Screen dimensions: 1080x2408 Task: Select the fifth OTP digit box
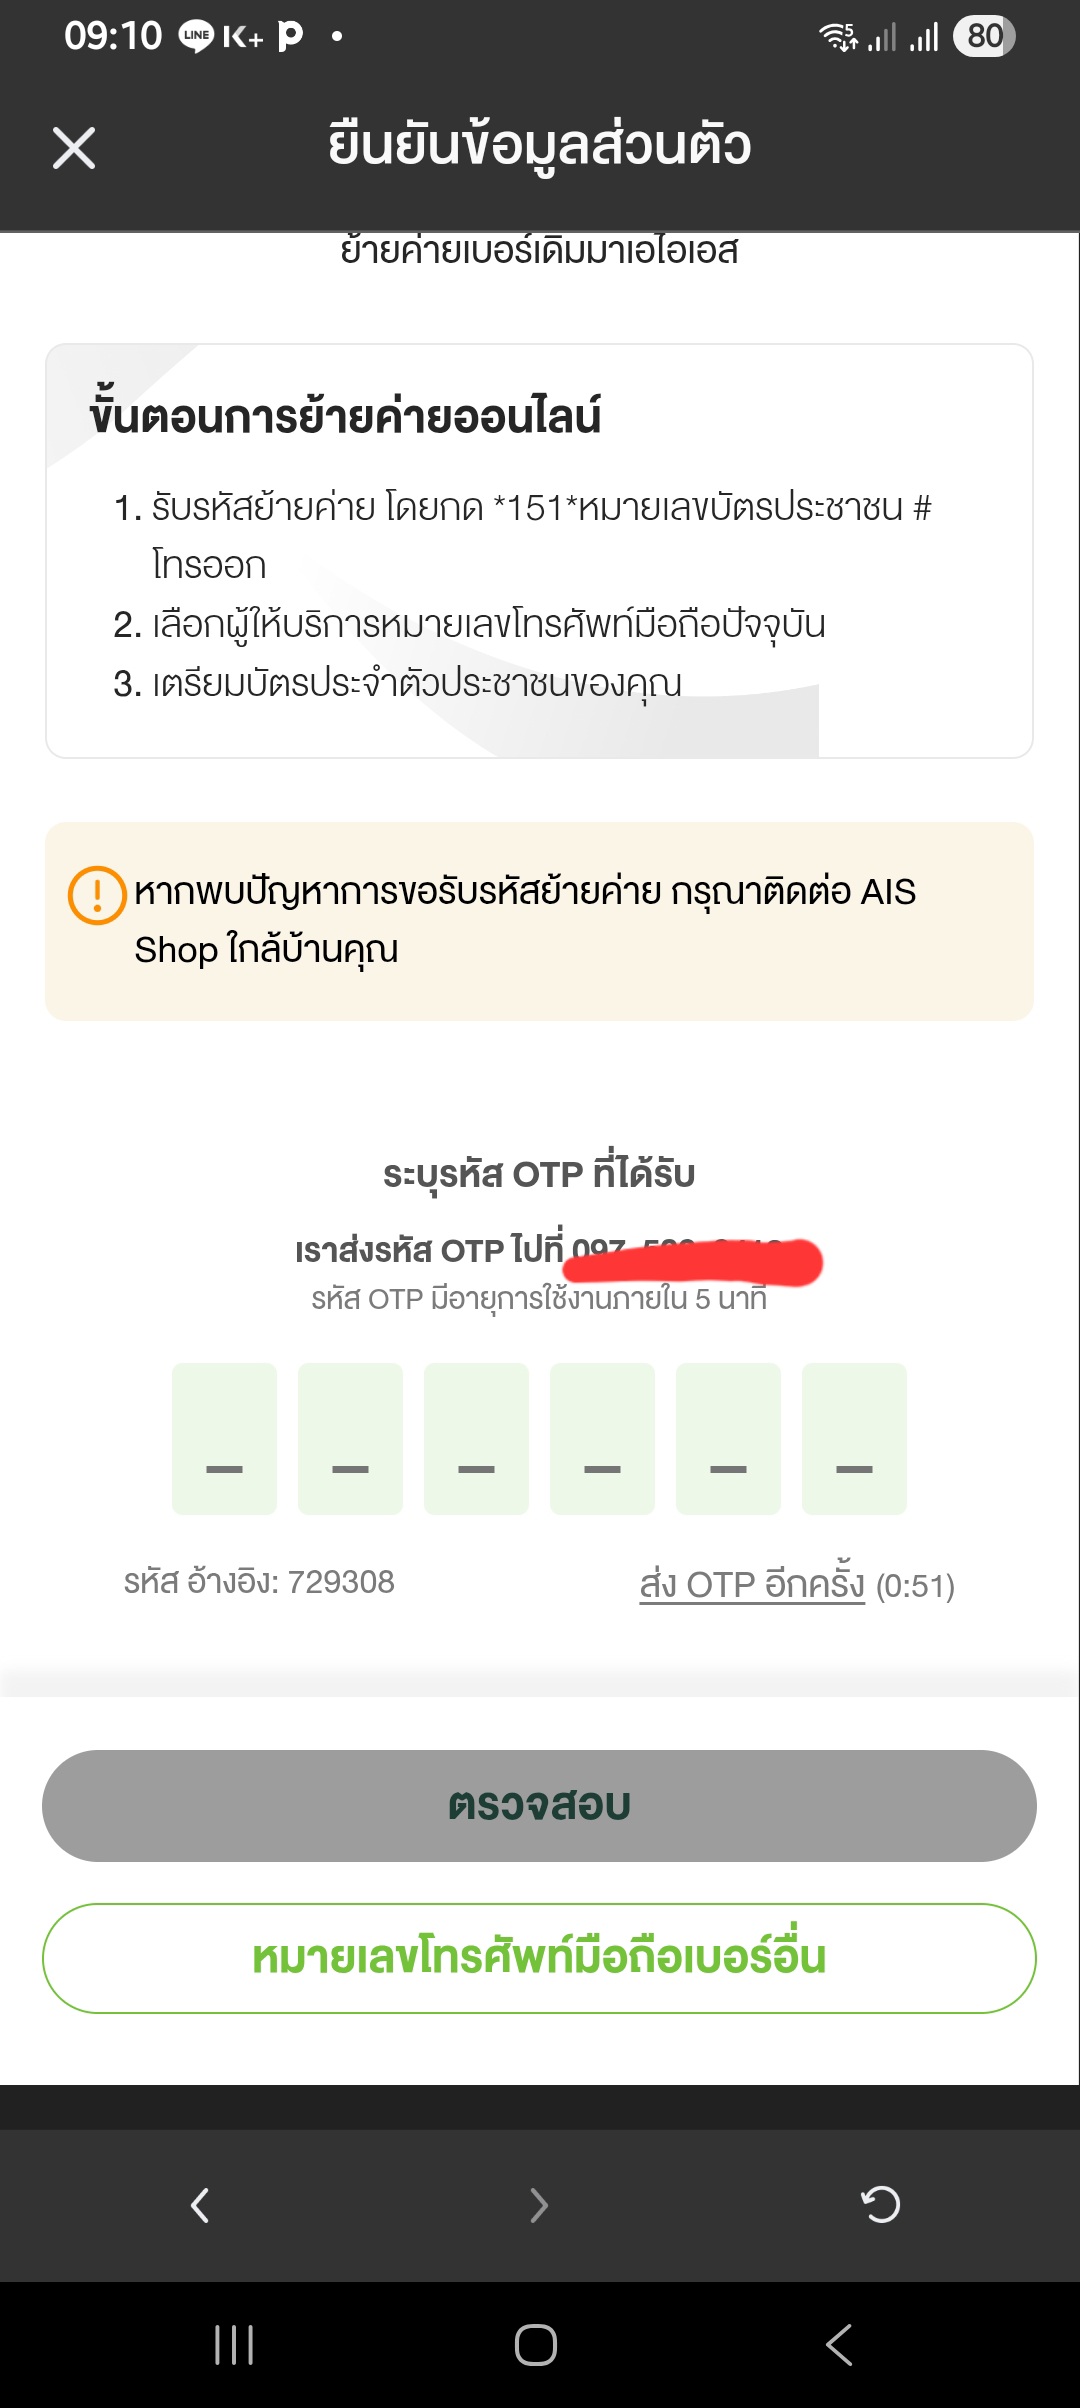click(728, 1439)
